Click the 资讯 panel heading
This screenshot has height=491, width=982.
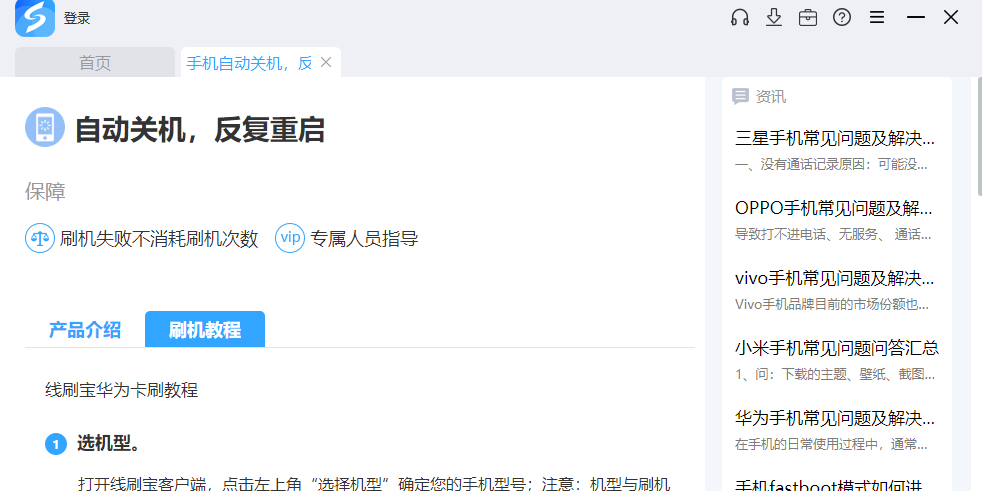click(771, 96)
